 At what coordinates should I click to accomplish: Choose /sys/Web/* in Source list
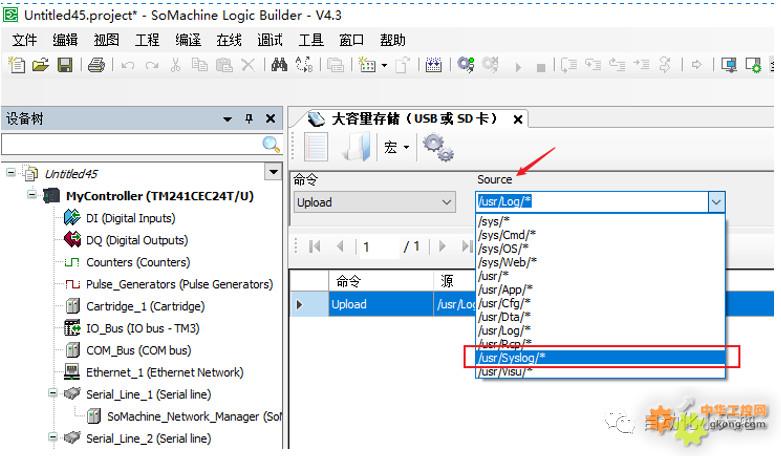click(x=601, y=261)
